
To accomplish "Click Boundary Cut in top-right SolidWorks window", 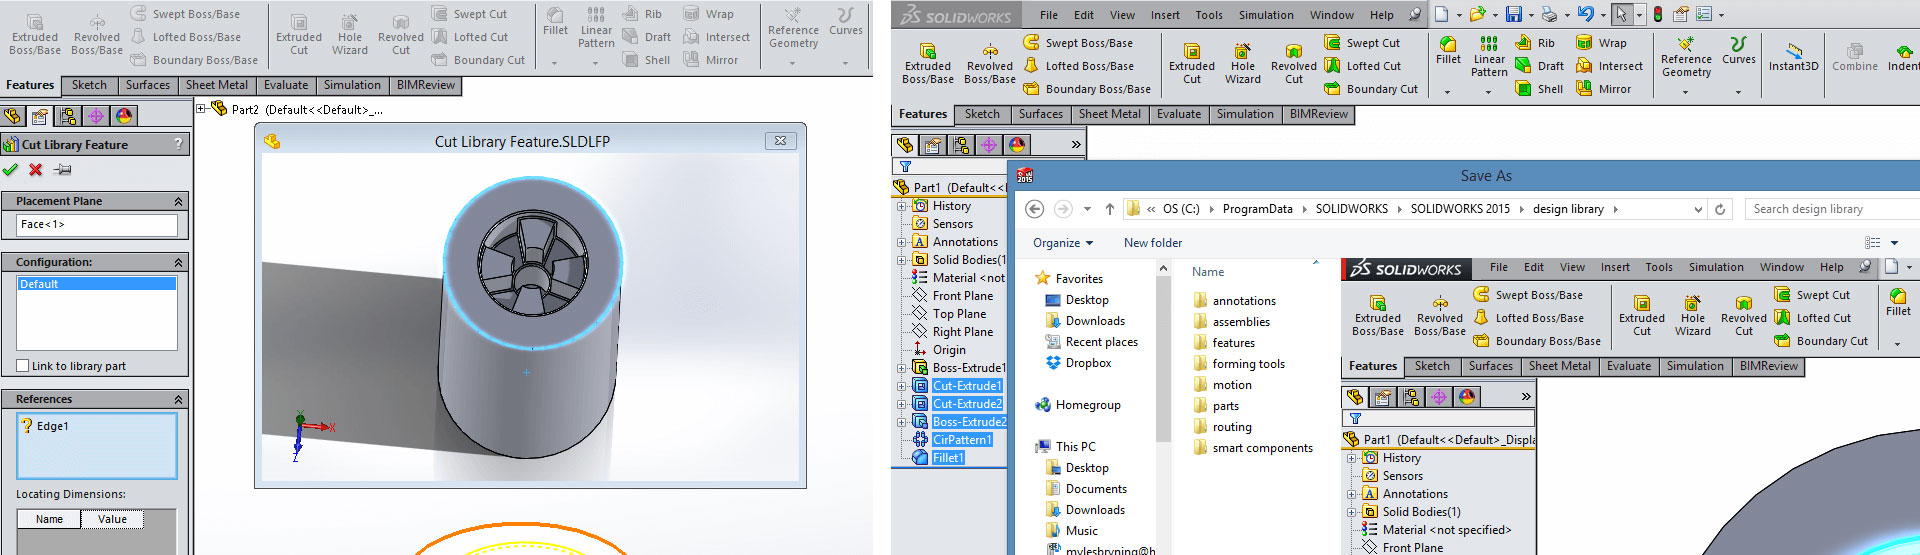I will (1371, 89).
